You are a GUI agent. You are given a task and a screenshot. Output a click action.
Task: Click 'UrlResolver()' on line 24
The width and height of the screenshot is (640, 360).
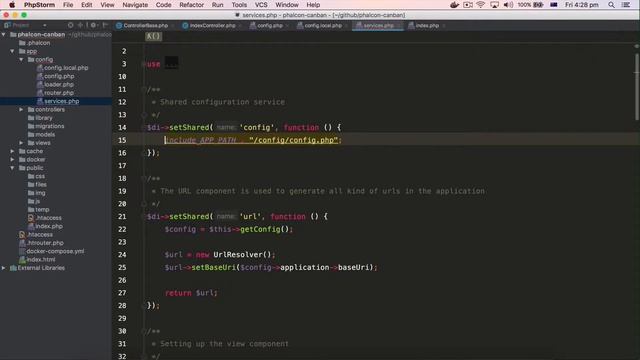pyautogui.click(x=242, y=255)
